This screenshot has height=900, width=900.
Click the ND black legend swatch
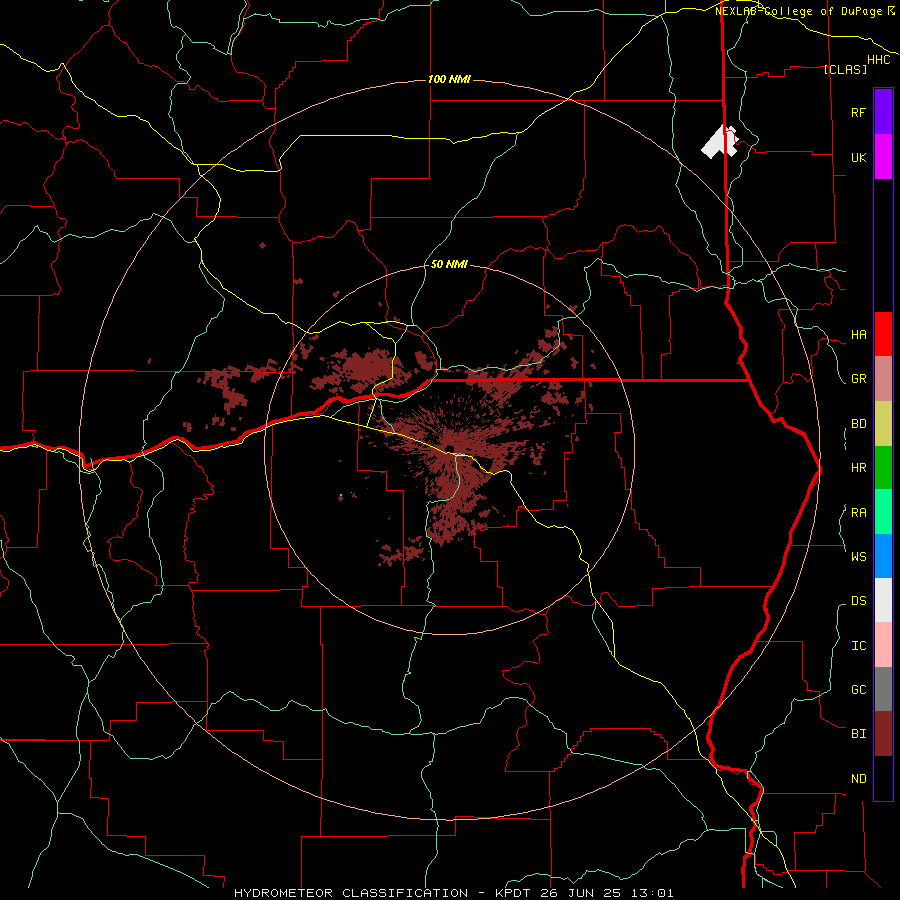click(x=883, y=778)
